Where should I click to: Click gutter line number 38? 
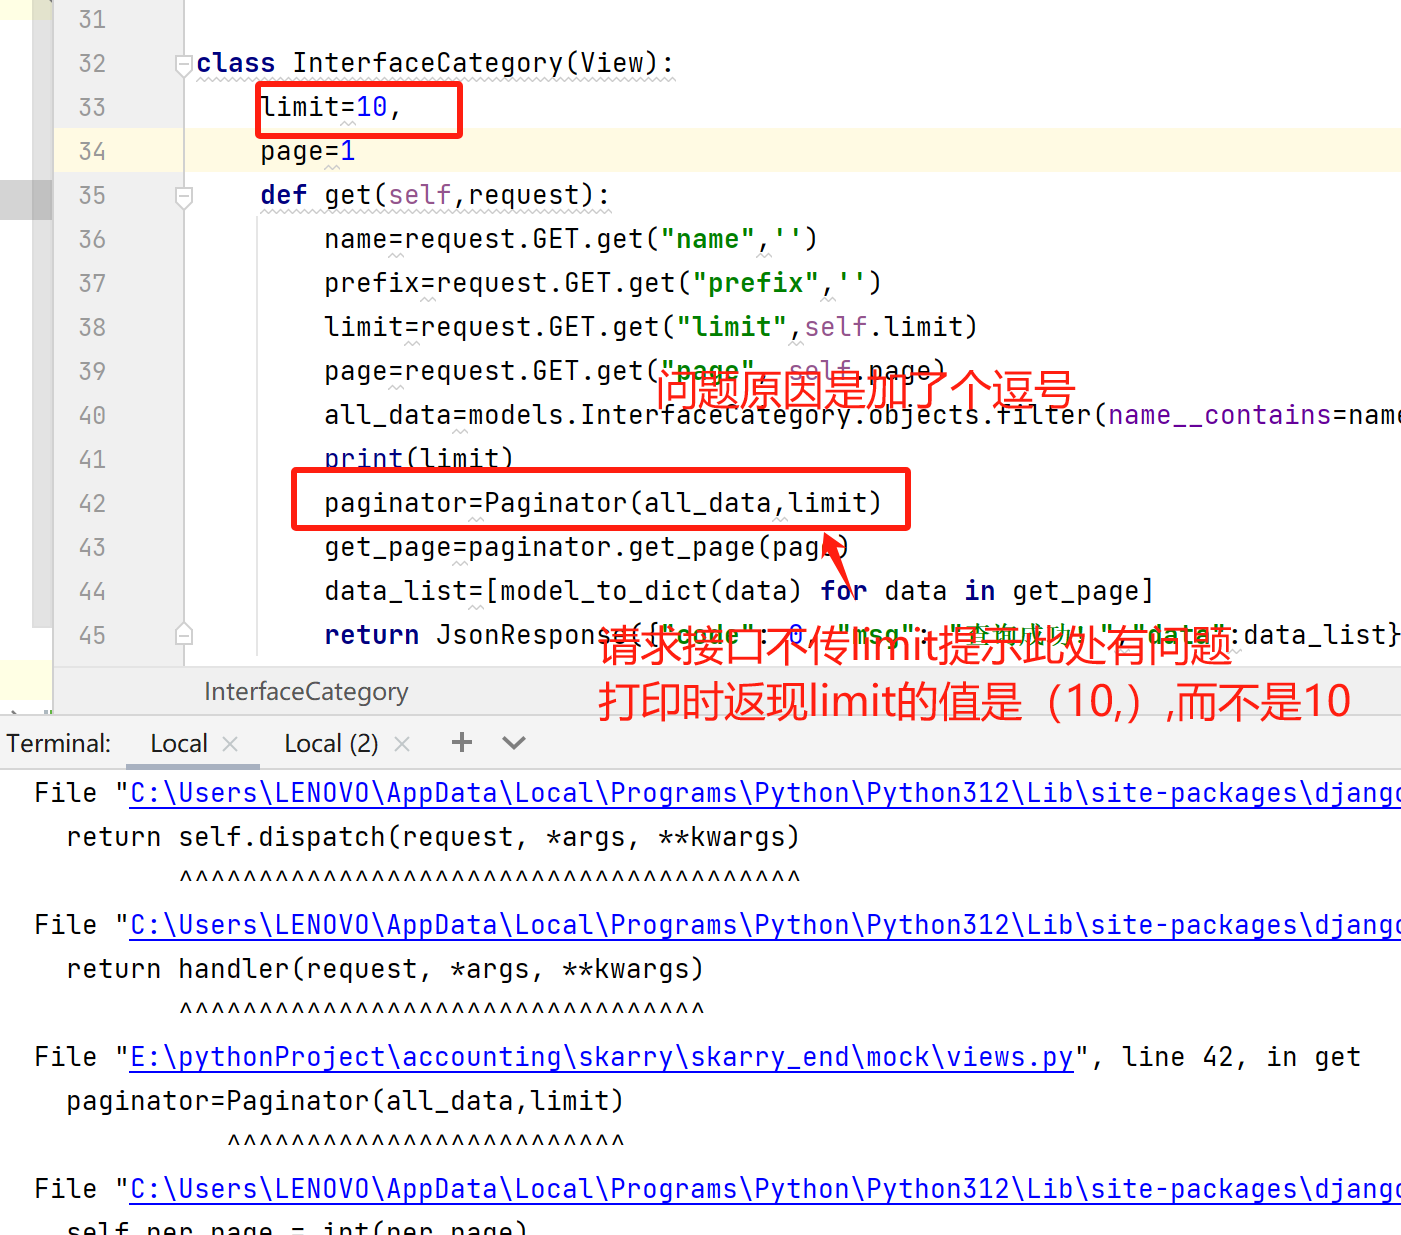(92, 327)
